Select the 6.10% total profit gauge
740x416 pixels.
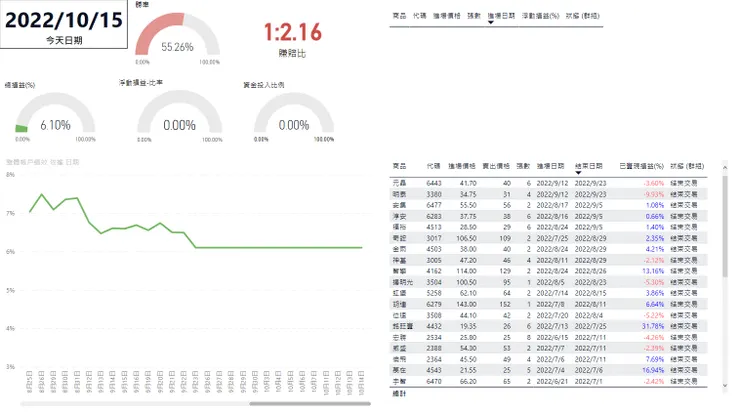pos(55,116)
